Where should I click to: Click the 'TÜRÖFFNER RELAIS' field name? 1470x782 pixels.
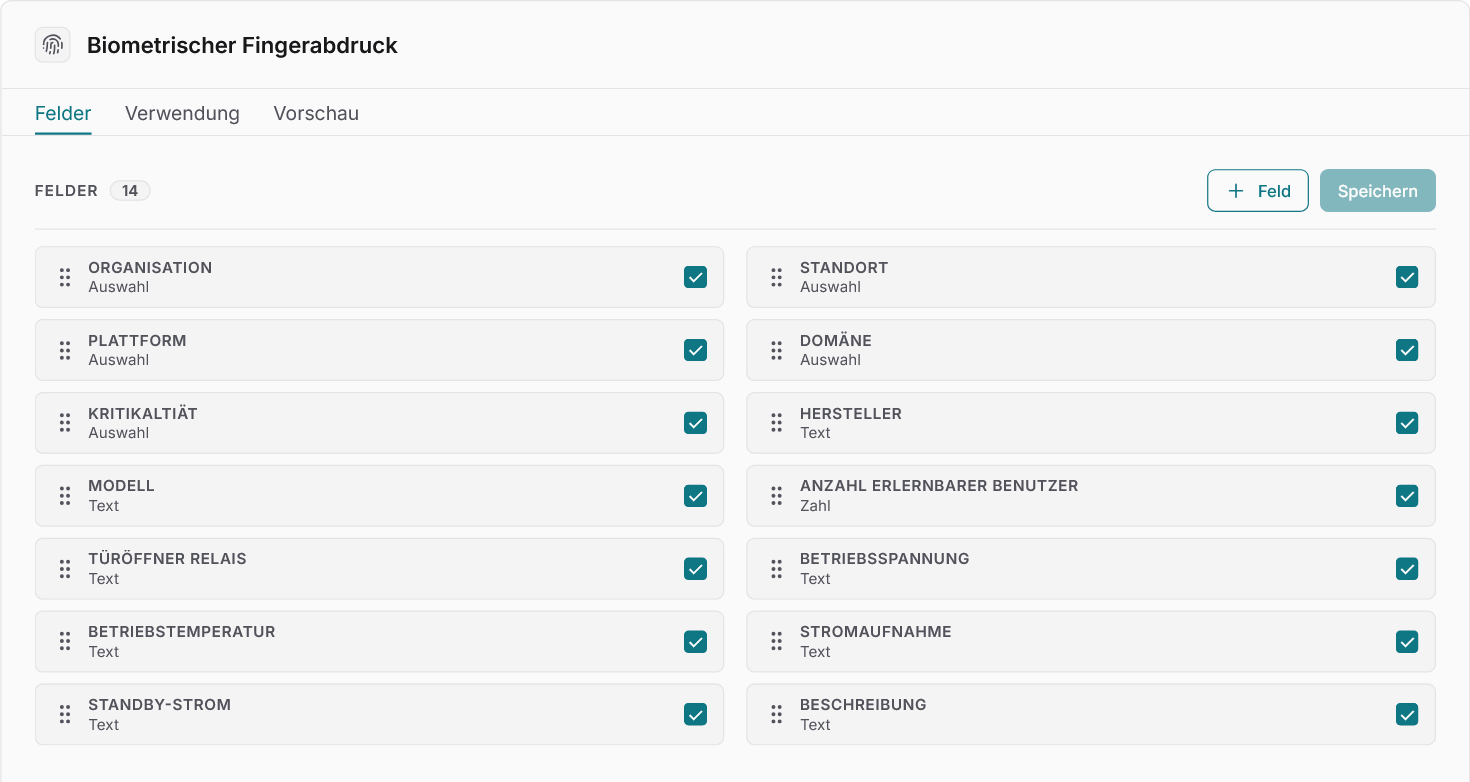point(167,559)
